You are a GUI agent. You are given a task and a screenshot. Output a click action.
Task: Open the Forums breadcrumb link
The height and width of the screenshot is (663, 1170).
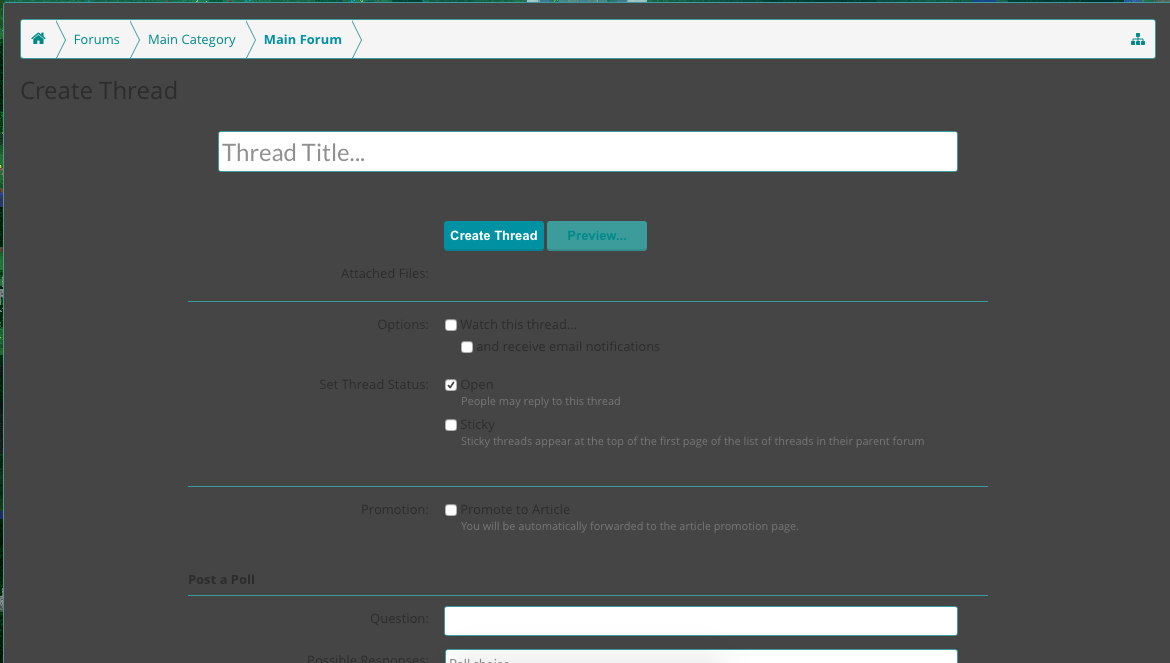(96, 40)
